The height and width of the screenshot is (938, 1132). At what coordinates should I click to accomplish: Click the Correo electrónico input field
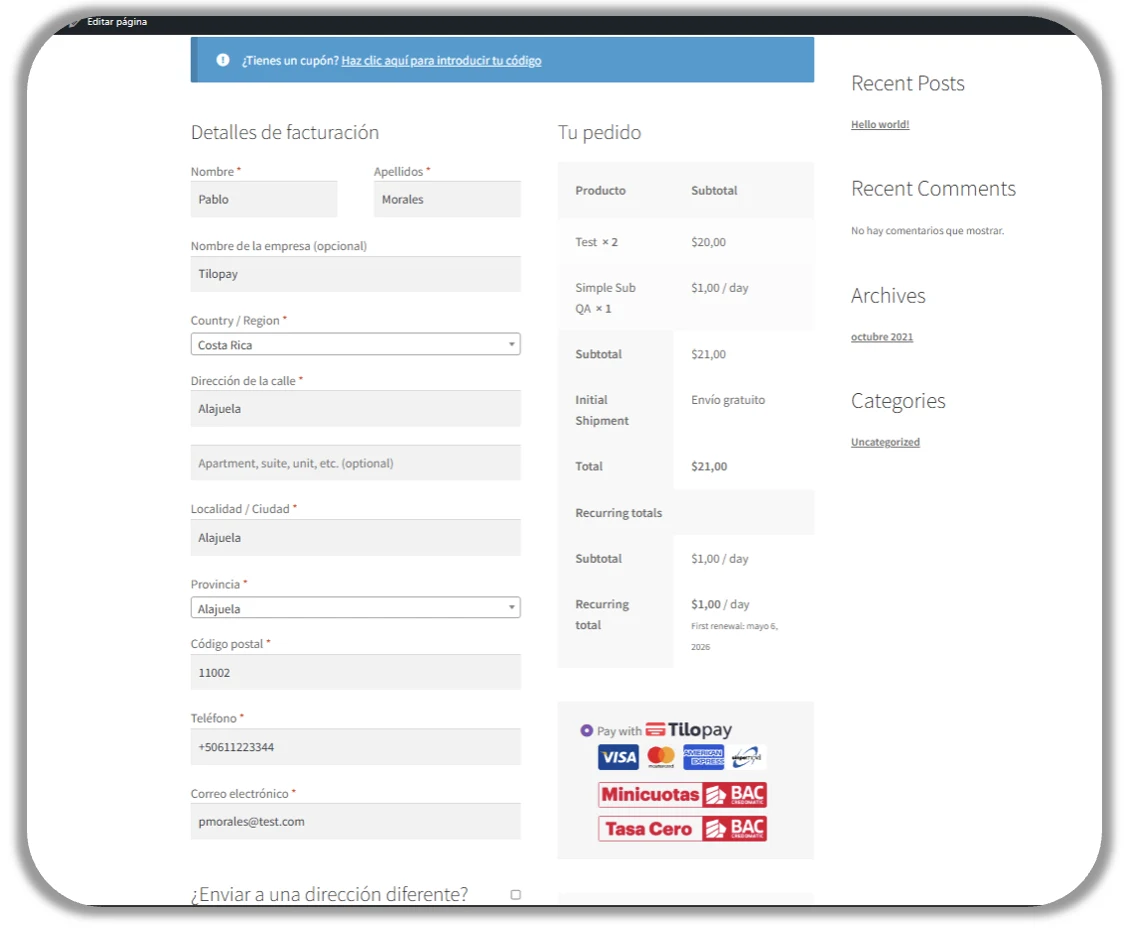[x=355, y=822]
